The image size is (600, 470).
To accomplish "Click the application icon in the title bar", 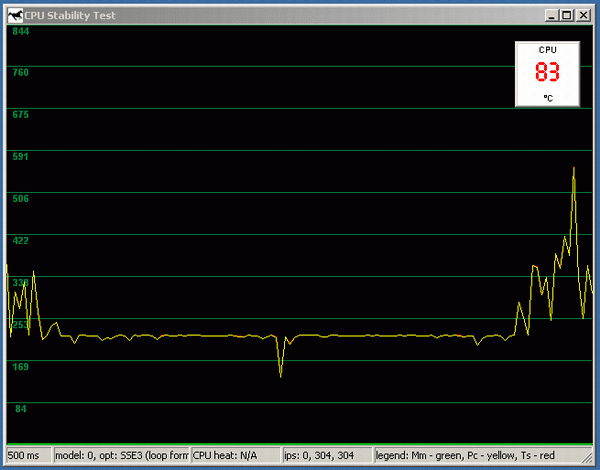I will pyautogui.click(x=13, y=15).
